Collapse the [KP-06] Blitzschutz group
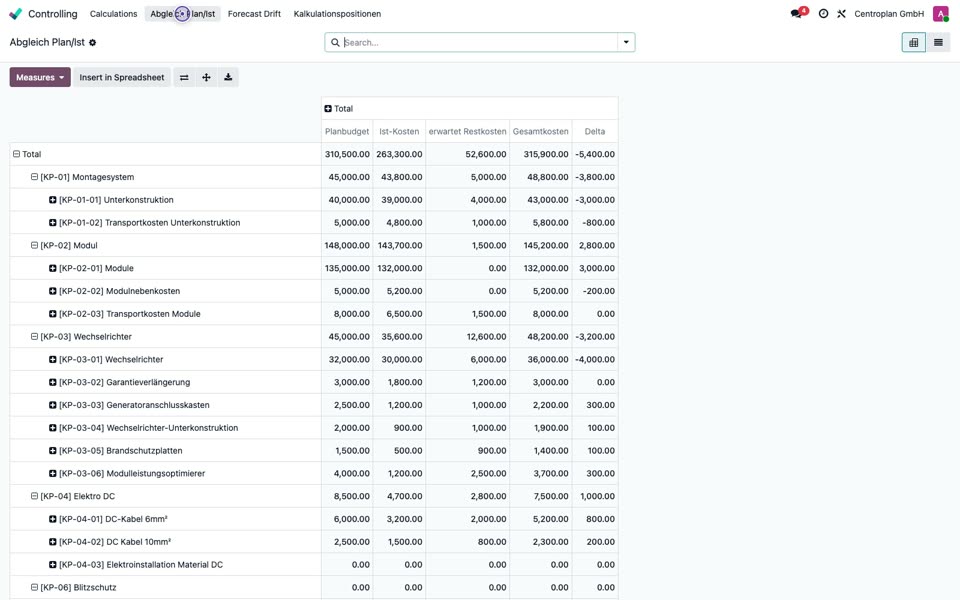Viewport: 960px width, 600px height. (x=165, y=587)
